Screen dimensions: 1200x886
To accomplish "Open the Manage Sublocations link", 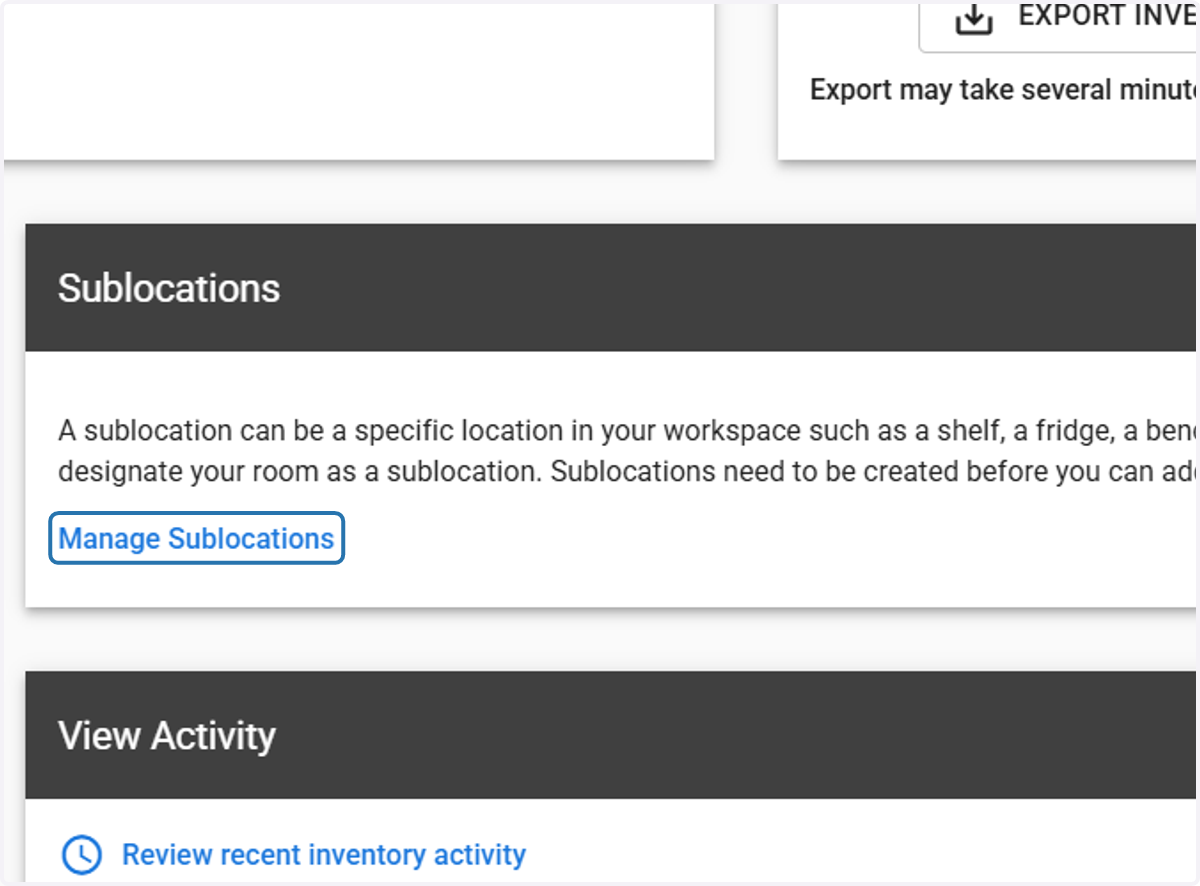I will (x=196, y=538).
